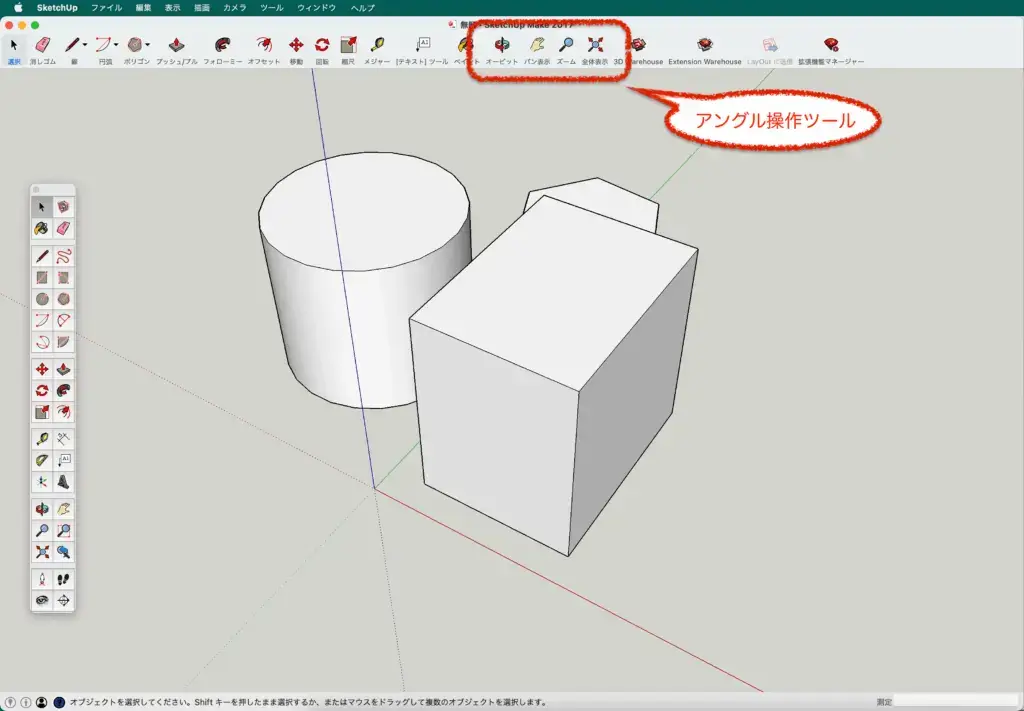Open the ツール menu

[x=272, y=8]
